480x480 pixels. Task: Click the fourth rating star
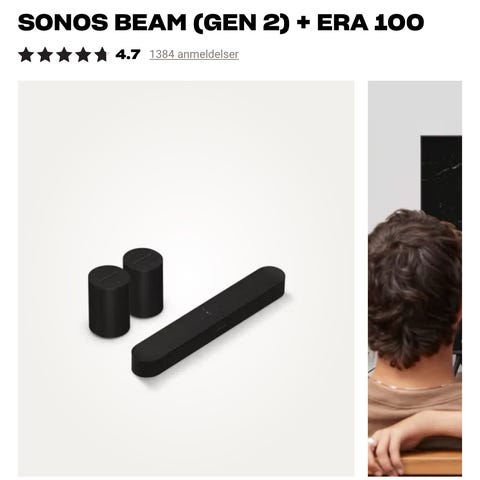point(83,55)
